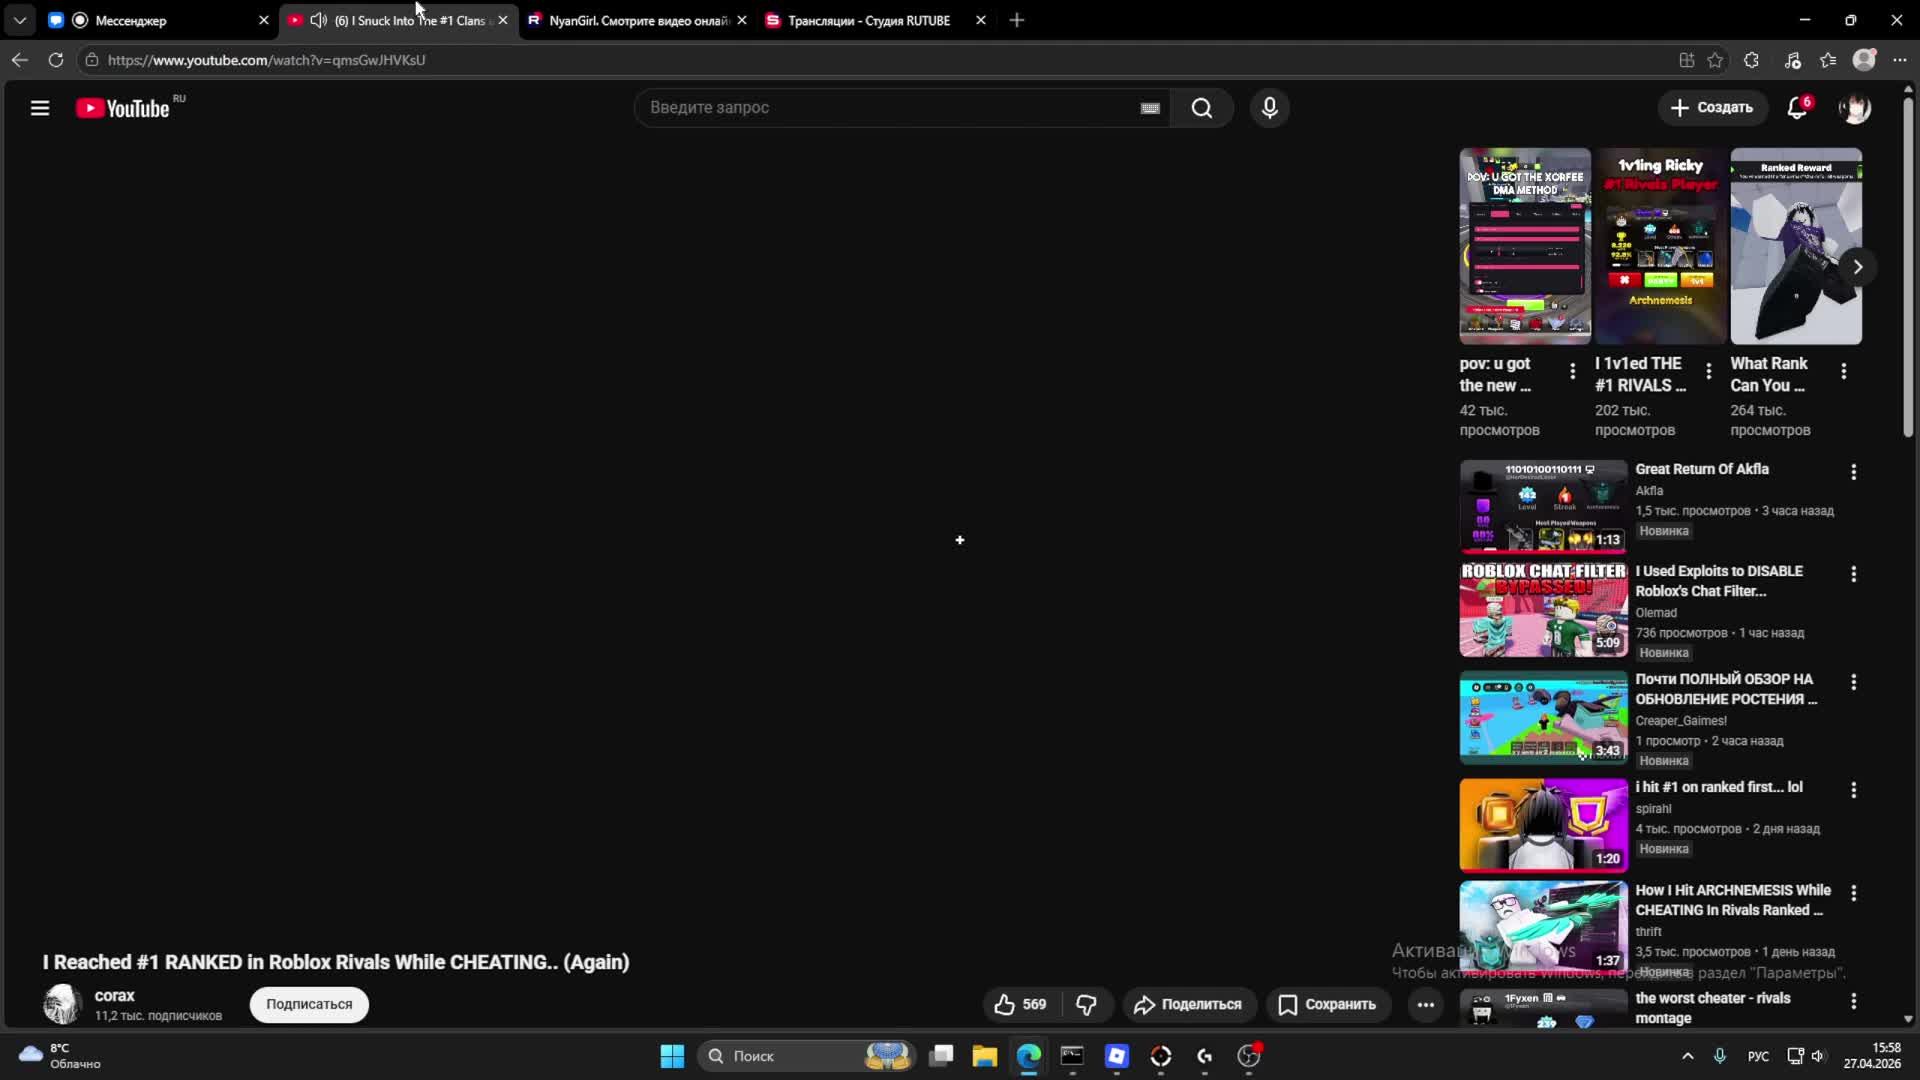Open options menu for Great Return Of Akfla
The width and height of the screenshot is (1920, 1080).
pos(1853,472)
